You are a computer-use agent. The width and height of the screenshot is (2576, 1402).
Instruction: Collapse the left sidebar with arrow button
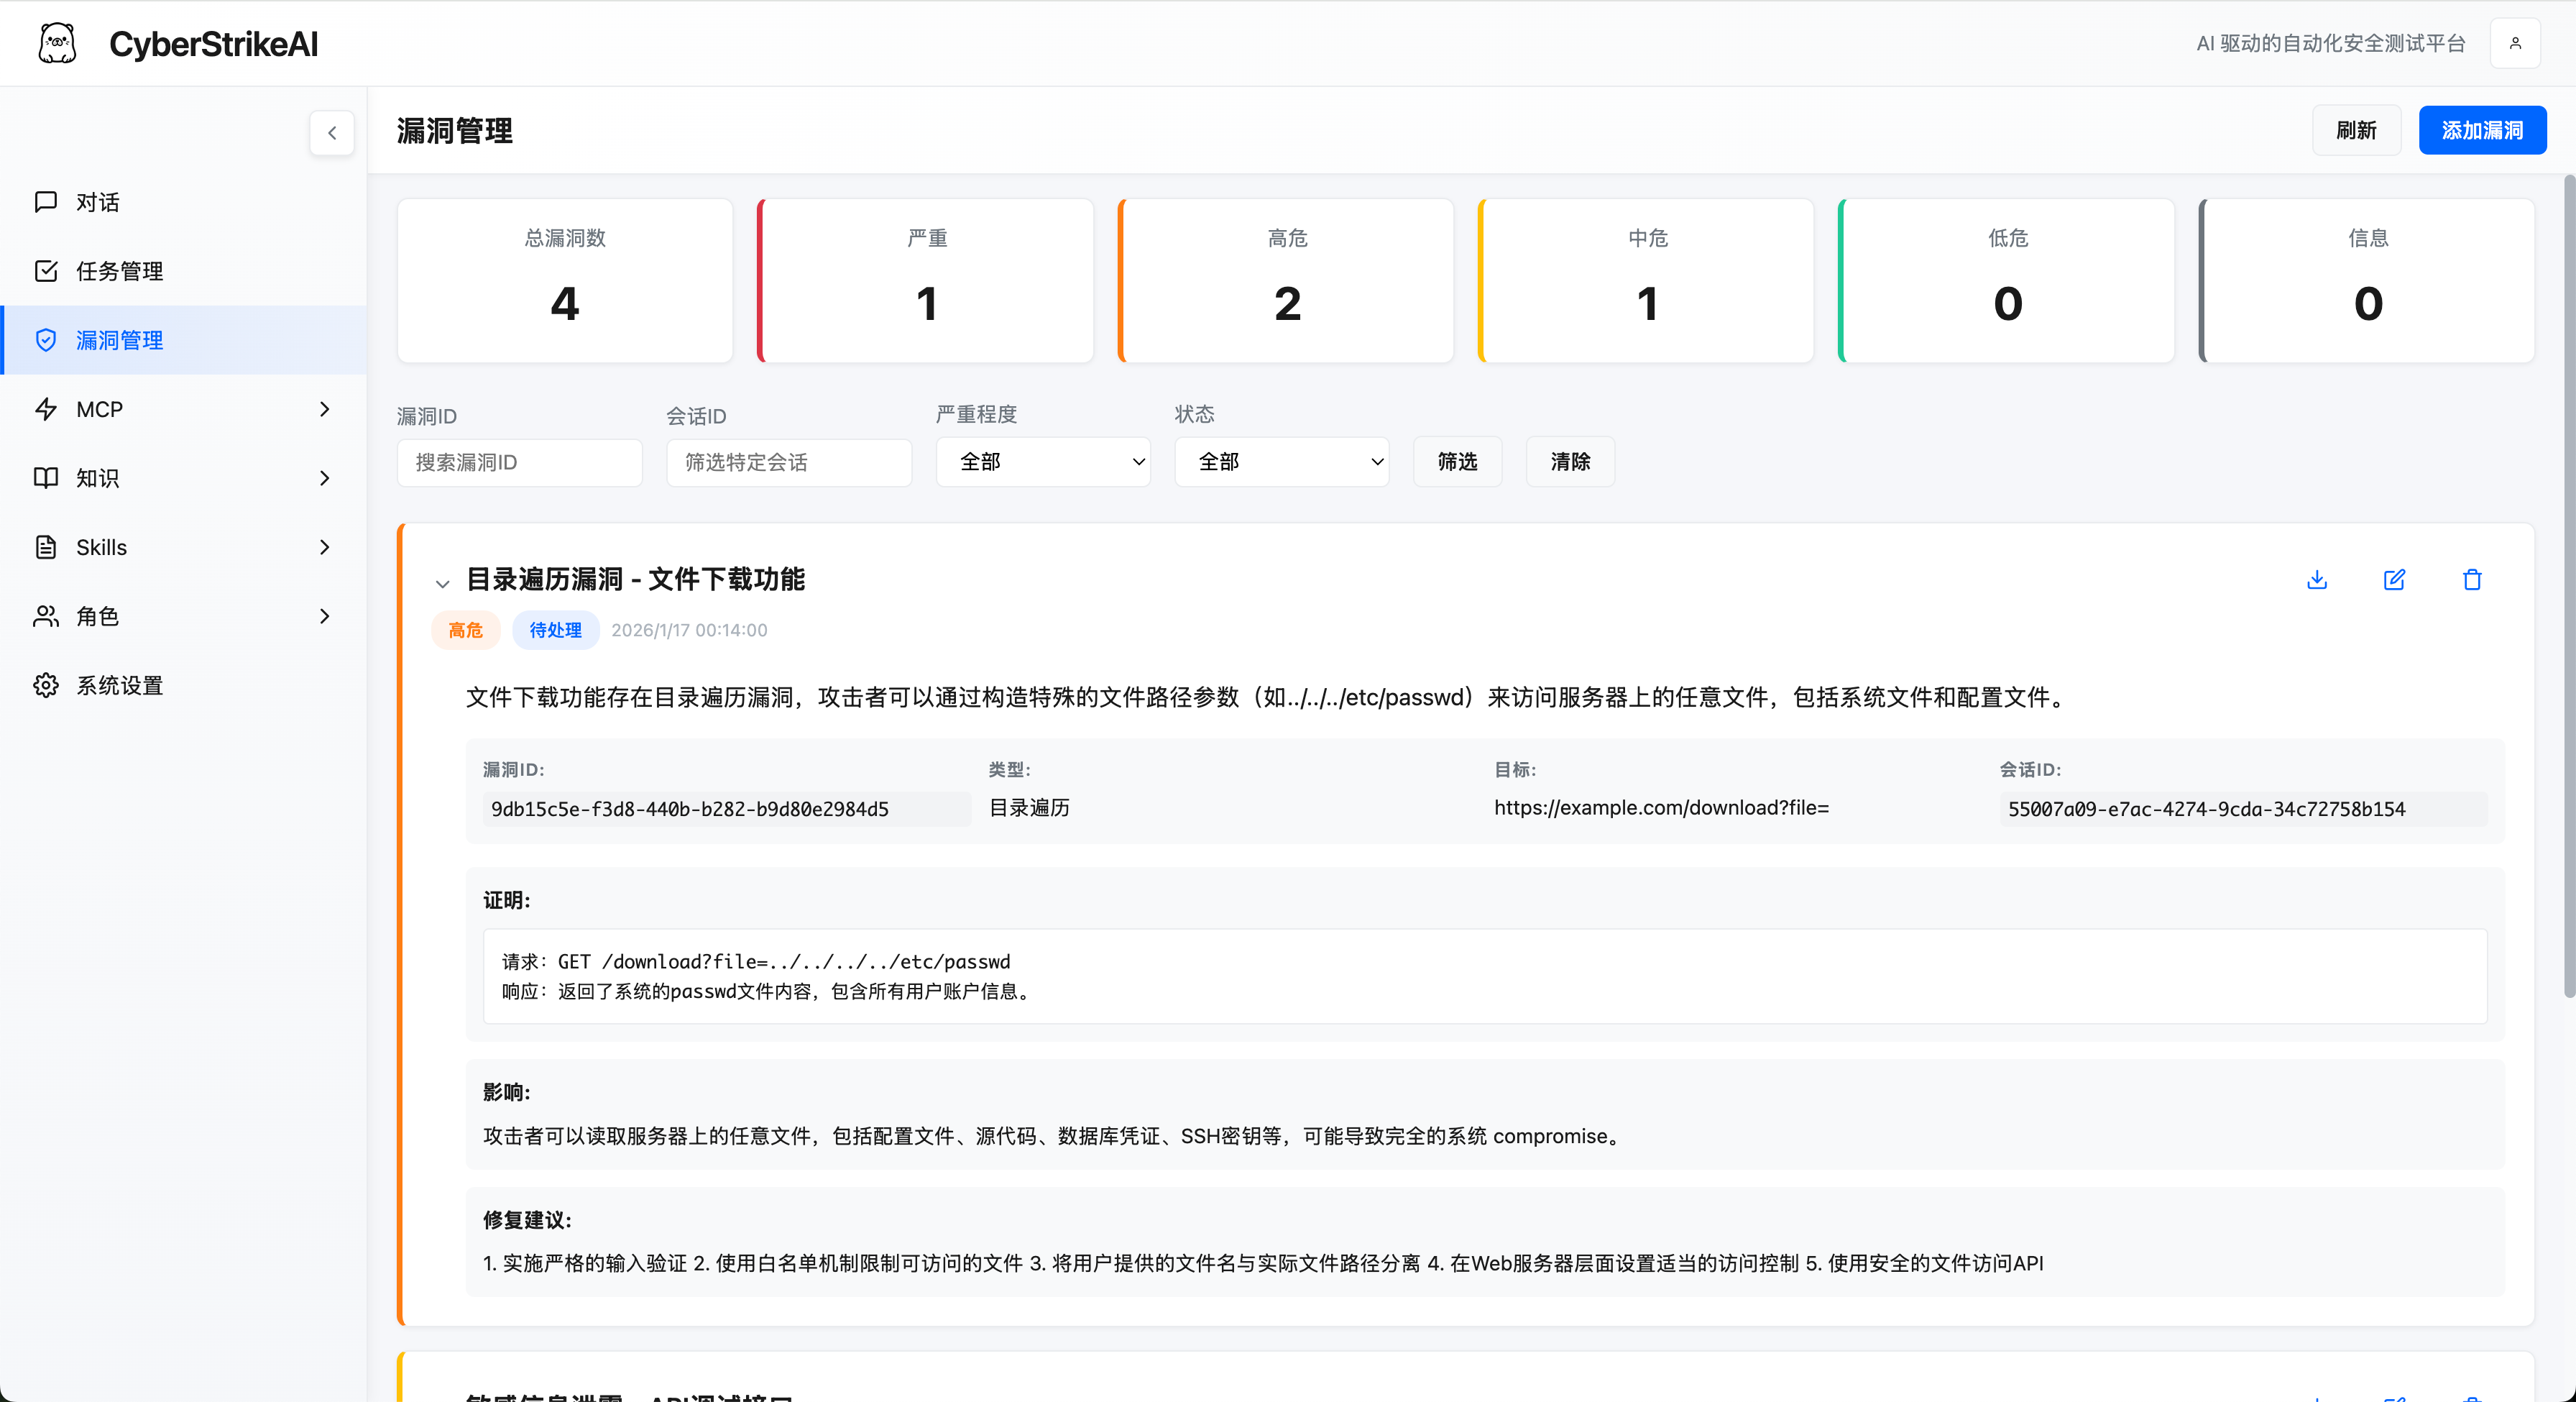click(331, 133)
